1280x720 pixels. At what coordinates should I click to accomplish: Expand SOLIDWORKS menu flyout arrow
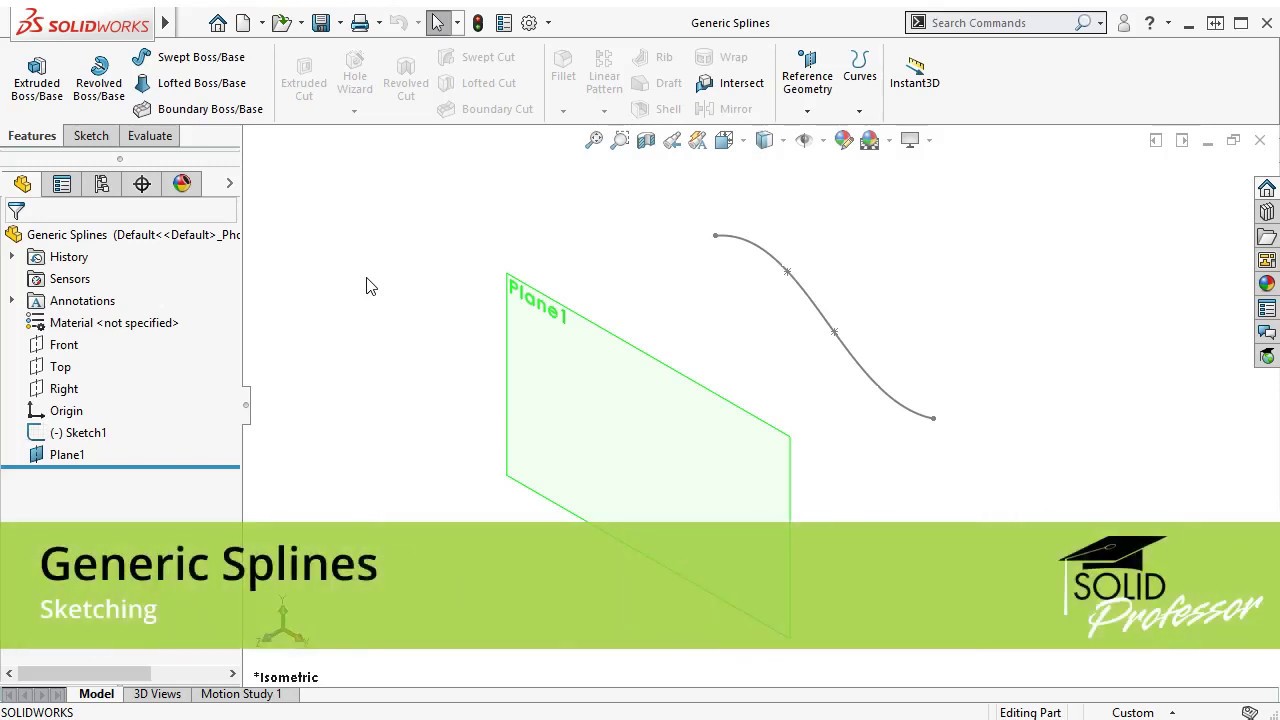[165, 22]
